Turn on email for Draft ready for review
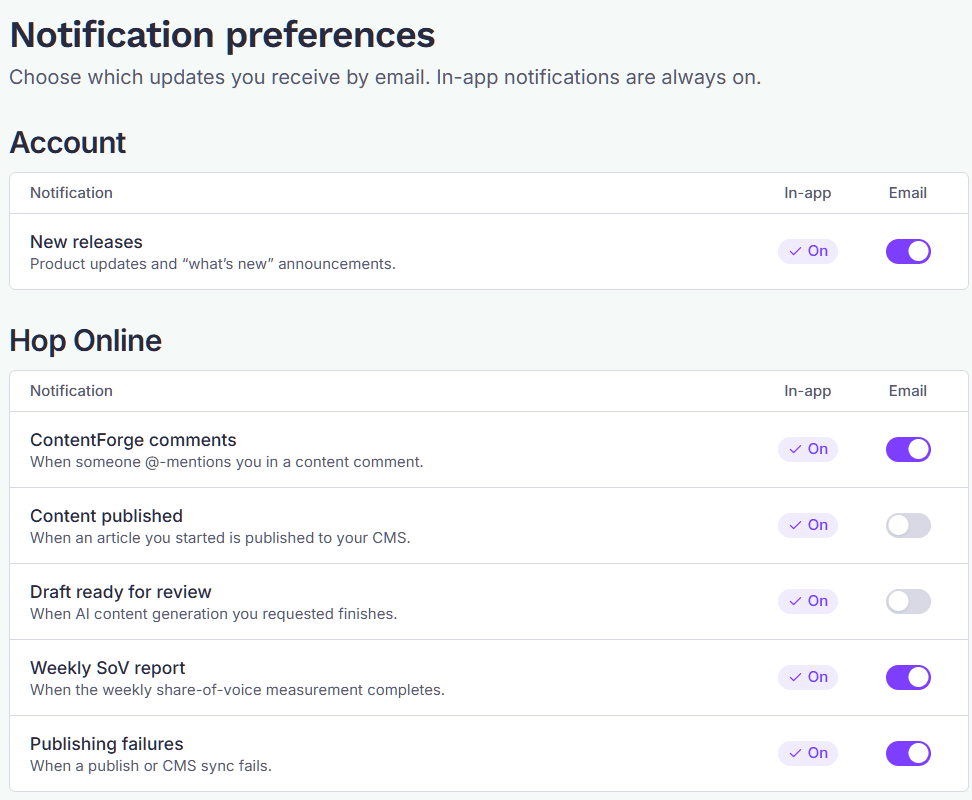This screenshot has width=972, height=800. pos(908,601)
